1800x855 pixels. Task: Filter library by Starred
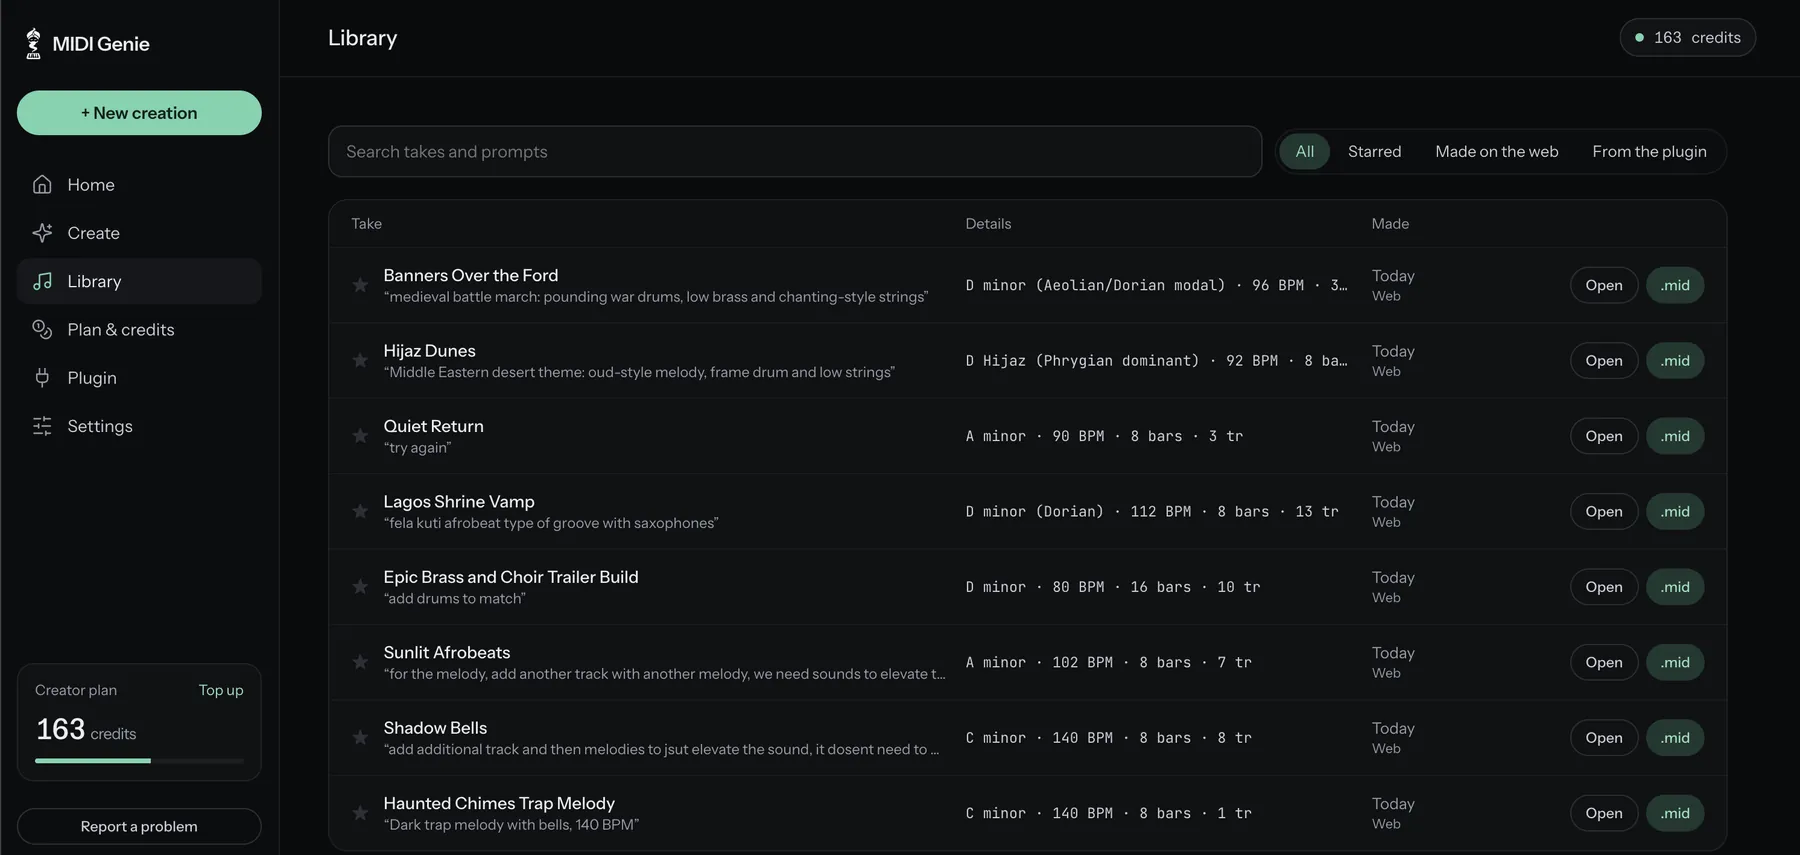point(1374,152)
